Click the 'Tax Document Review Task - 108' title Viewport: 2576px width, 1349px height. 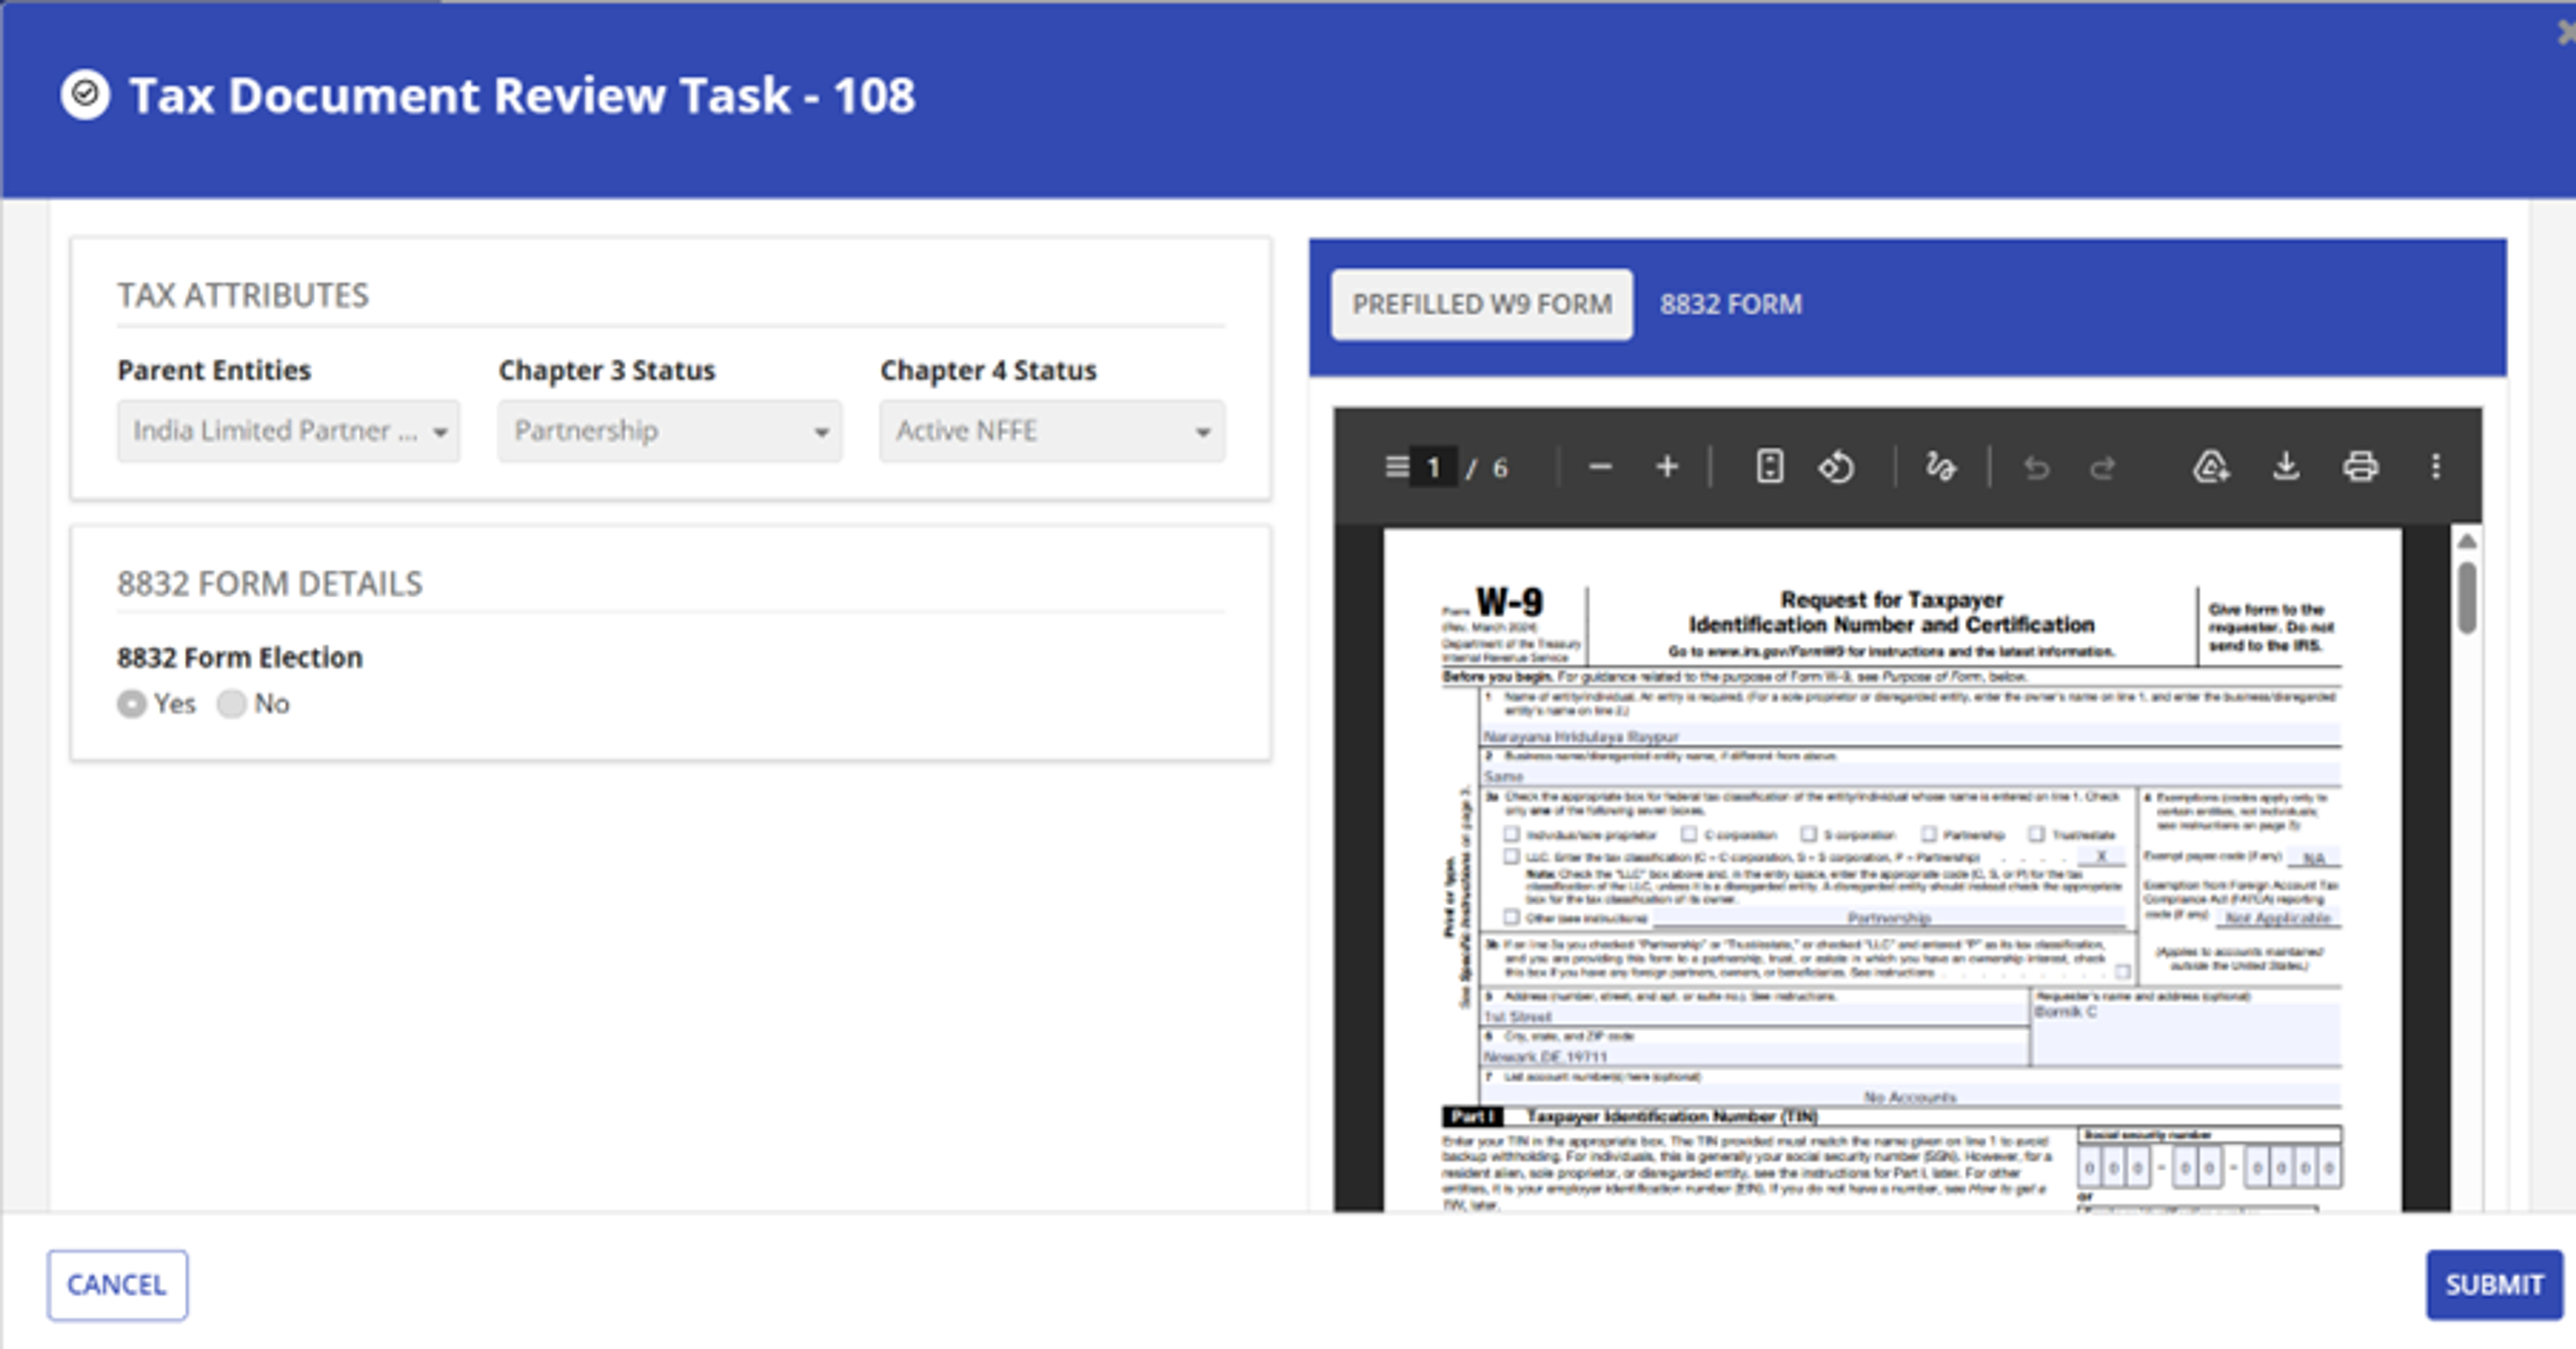tap(522, 96)
